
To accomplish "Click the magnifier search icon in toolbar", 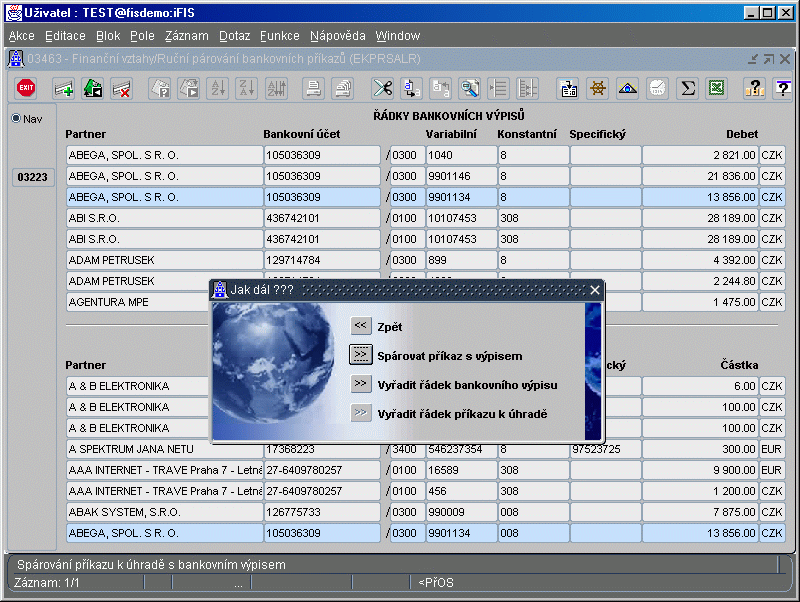I will 469,88.
